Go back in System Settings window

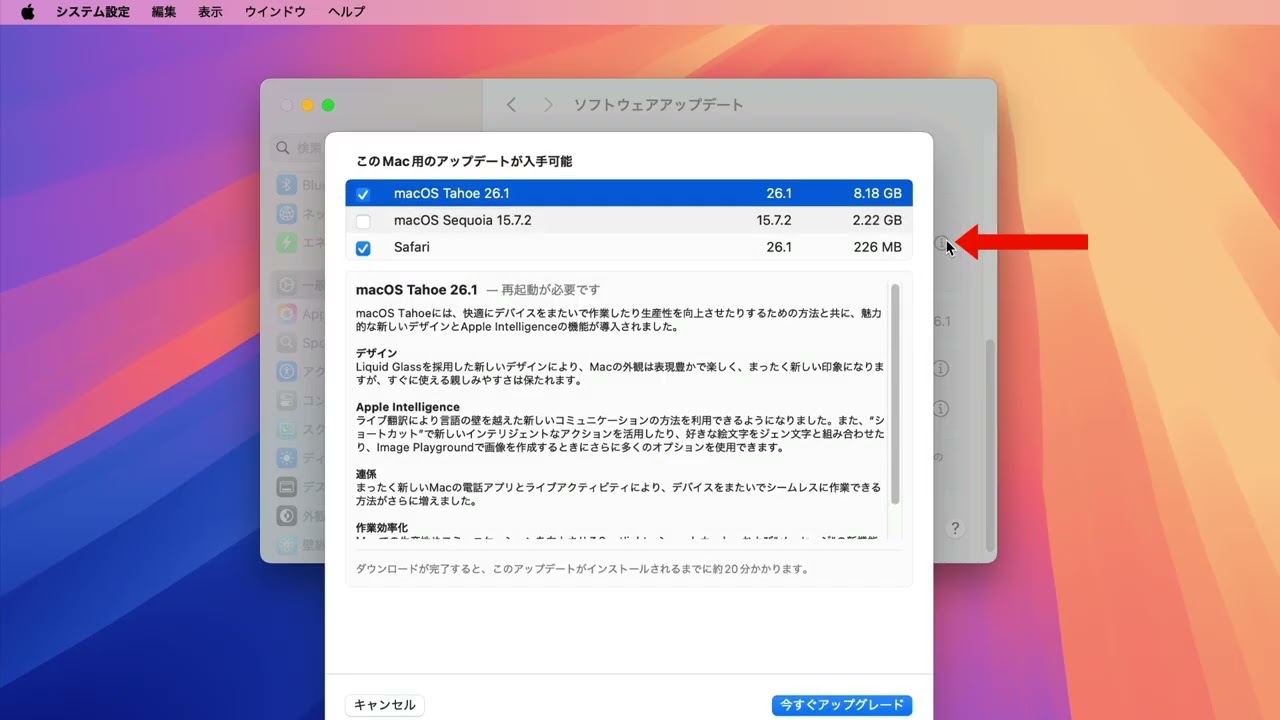[511, 105]
